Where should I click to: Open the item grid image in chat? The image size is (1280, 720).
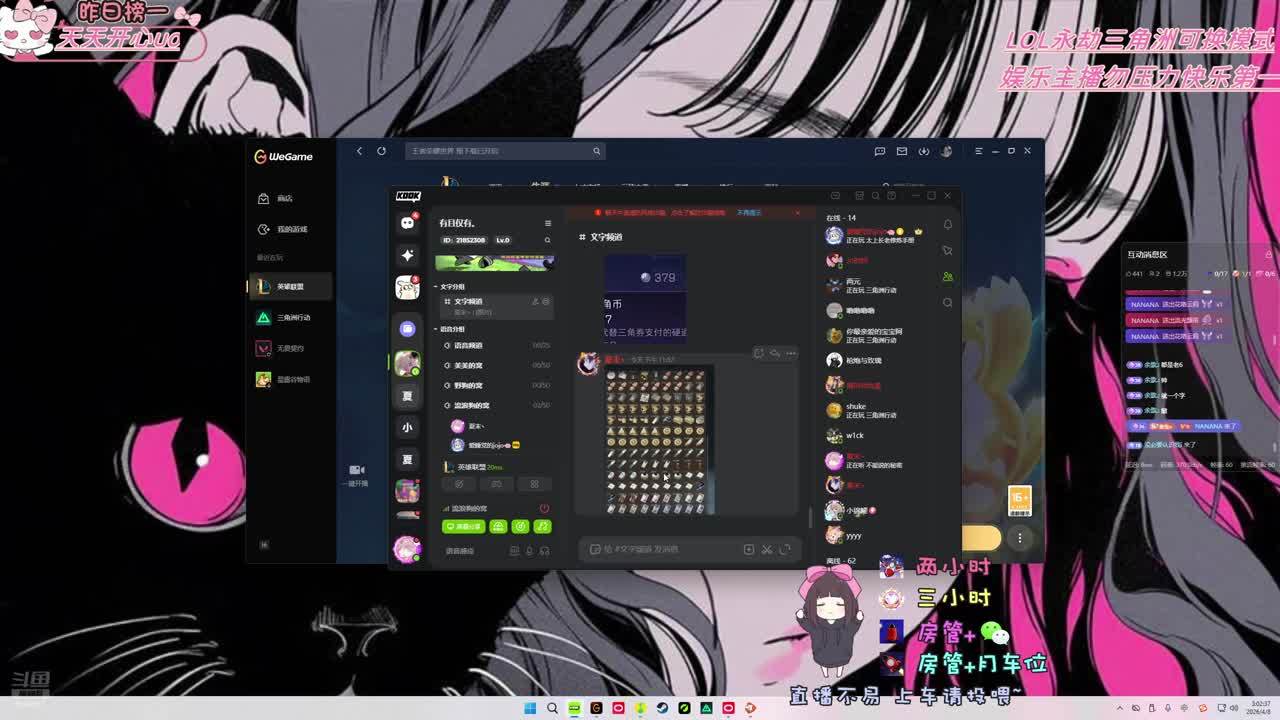pos(657,441)
